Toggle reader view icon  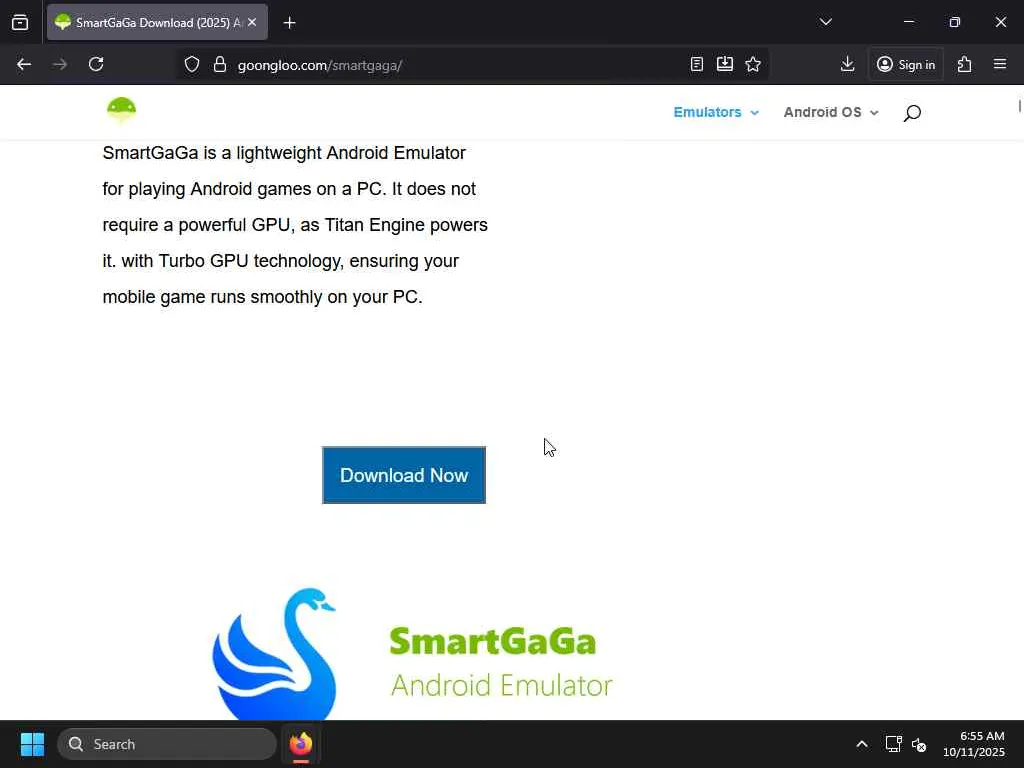[697, 64]
